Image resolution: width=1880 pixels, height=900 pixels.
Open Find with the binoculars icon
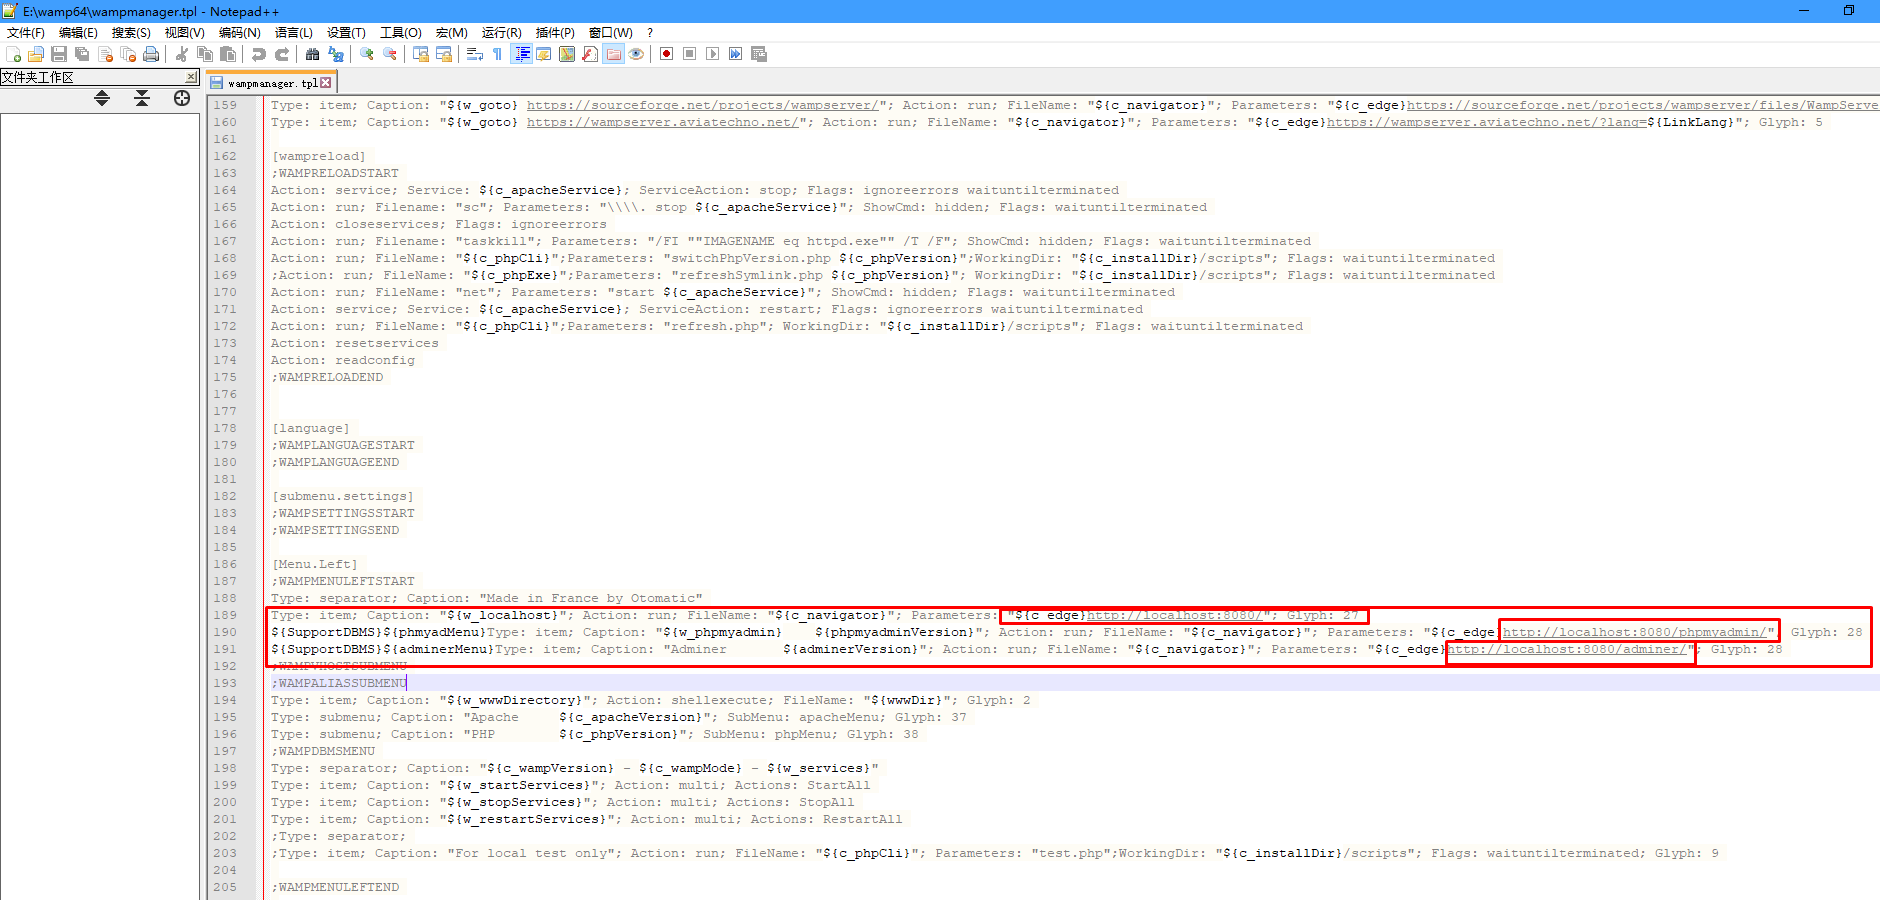(x=312, y=54)
